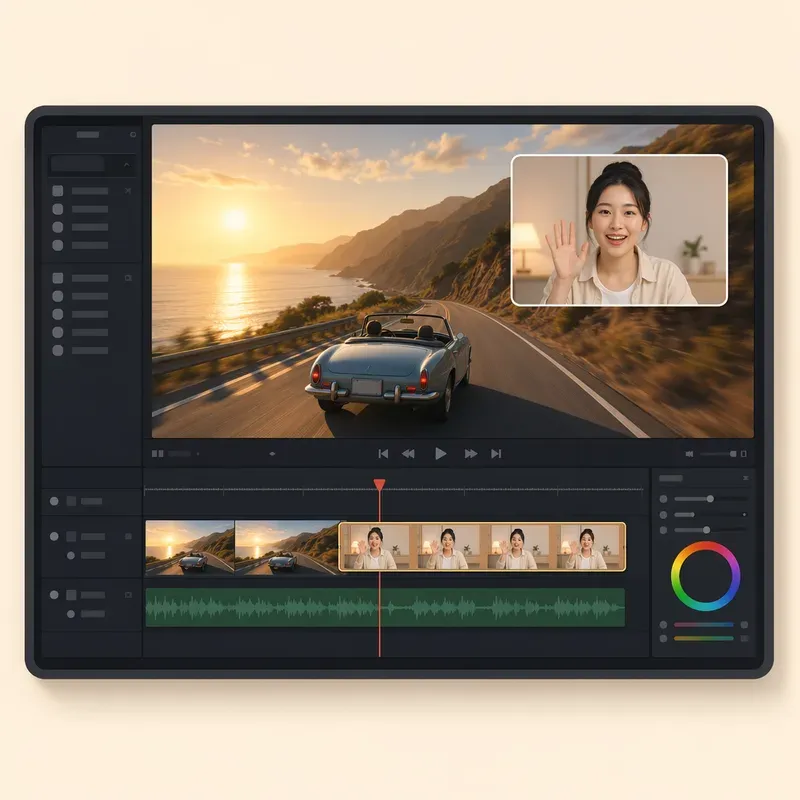Open the dropdown field in the left panel
Viewport: 800px width, 800px height.
click(x=92, y=165)
